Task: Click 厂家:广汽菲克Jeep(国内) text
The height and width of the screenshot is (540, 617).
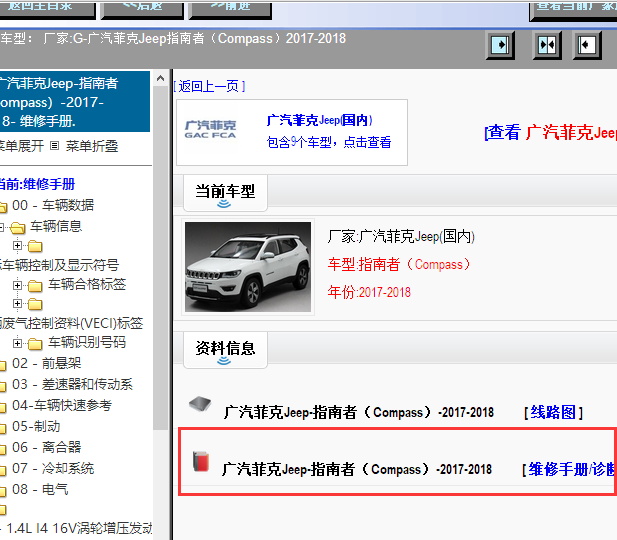Action: pyautogui.click(x=401, y=237)
